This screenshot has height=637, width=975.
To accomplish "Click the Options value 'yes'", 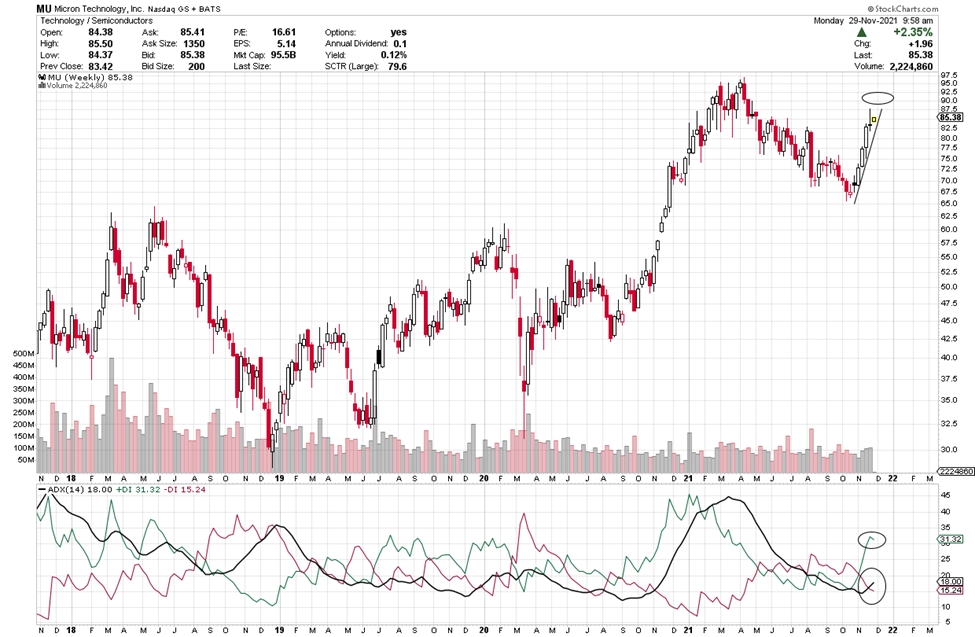I will click(x=399, y=32).
